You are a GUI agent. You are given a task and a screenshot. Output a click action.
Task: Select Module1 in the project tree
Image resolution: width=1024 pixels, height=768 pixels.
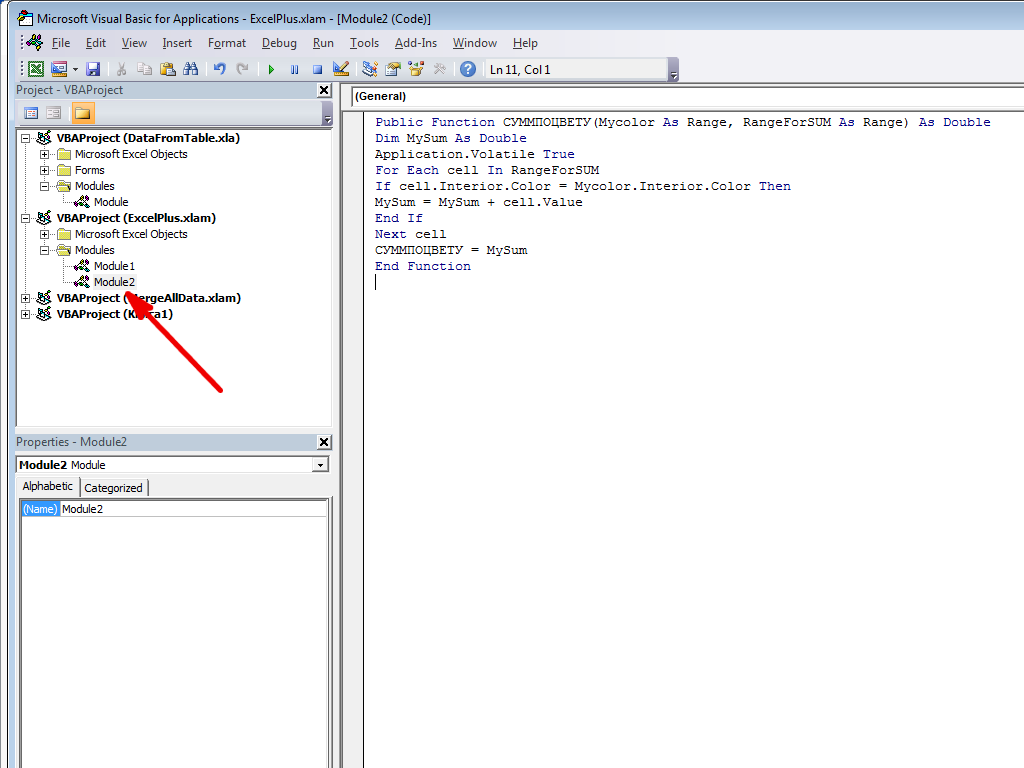click(114, 266)
